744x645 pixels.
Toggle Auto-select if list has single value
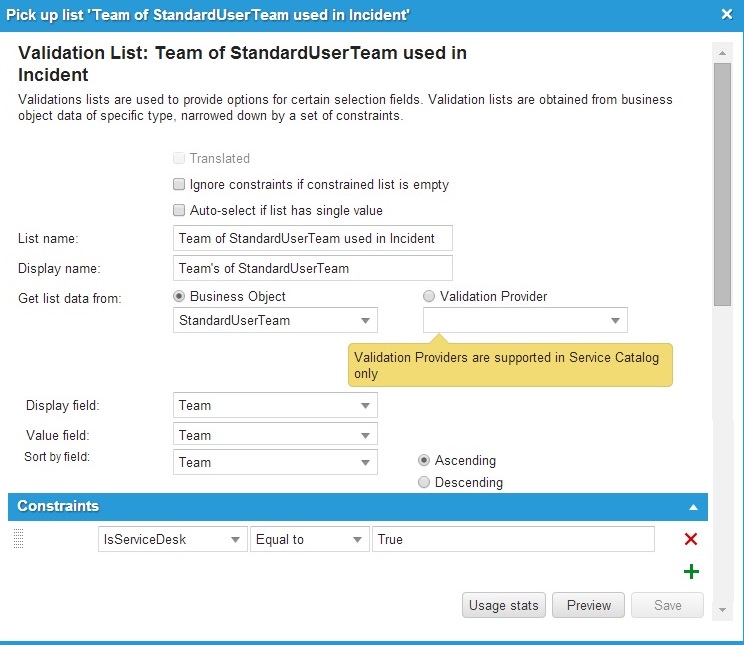click(179, 211)
